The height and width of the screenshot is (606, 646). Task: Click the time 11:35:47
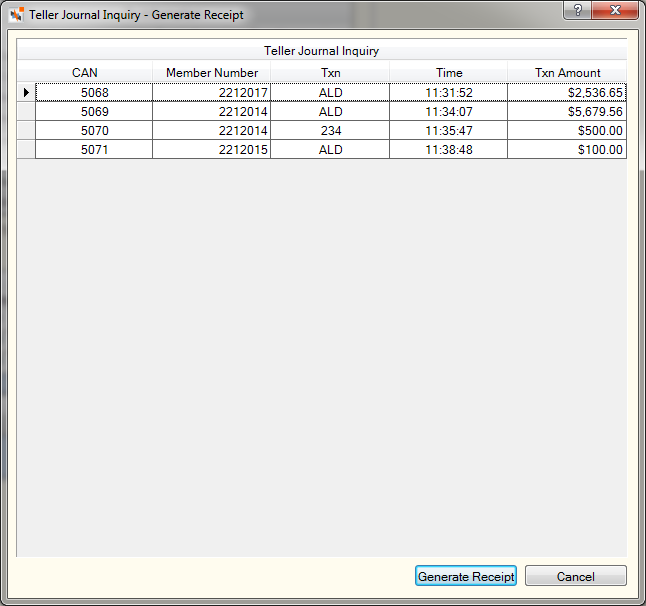click(449, 130)
